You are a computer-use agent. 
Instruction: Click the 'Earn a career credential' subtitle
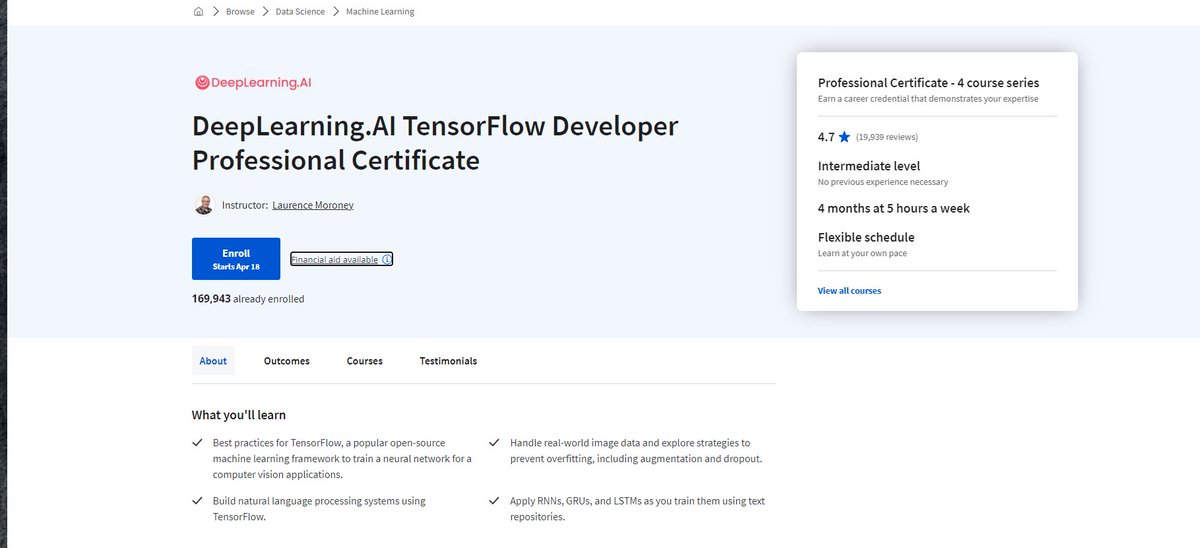928,99
